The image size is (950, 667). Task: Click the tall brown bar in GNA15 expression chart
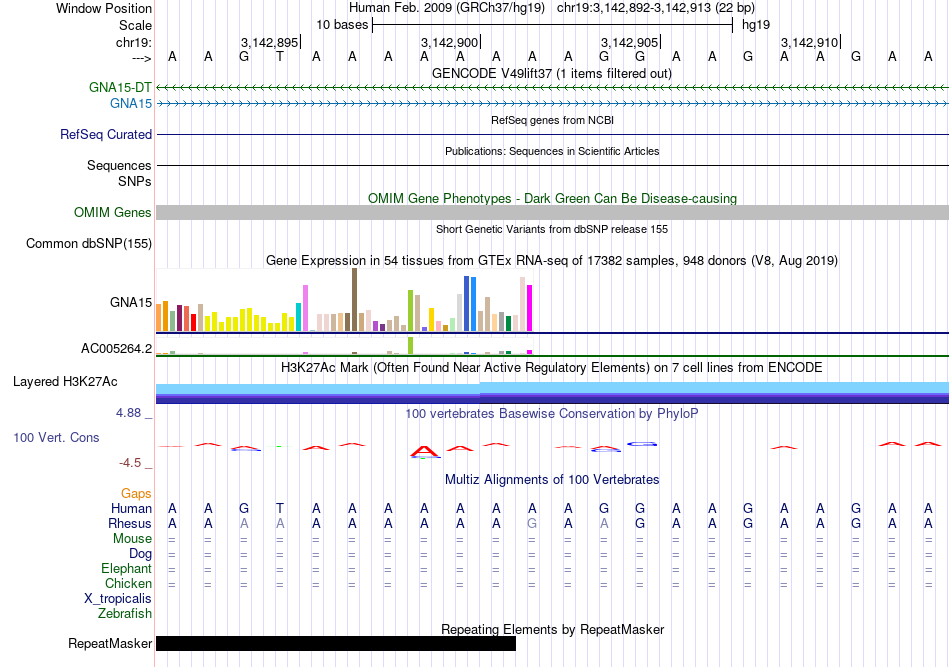(x=354, y=300)
